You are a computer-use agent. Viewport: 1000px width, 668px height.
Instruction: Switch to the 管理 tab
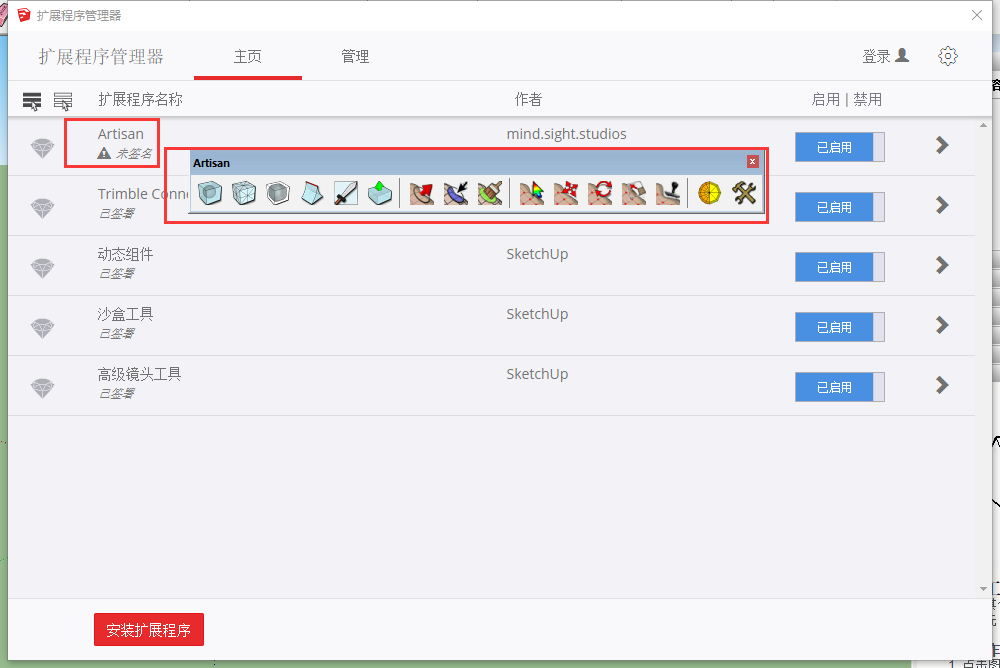pyautogui.click(x=355, y=57)
